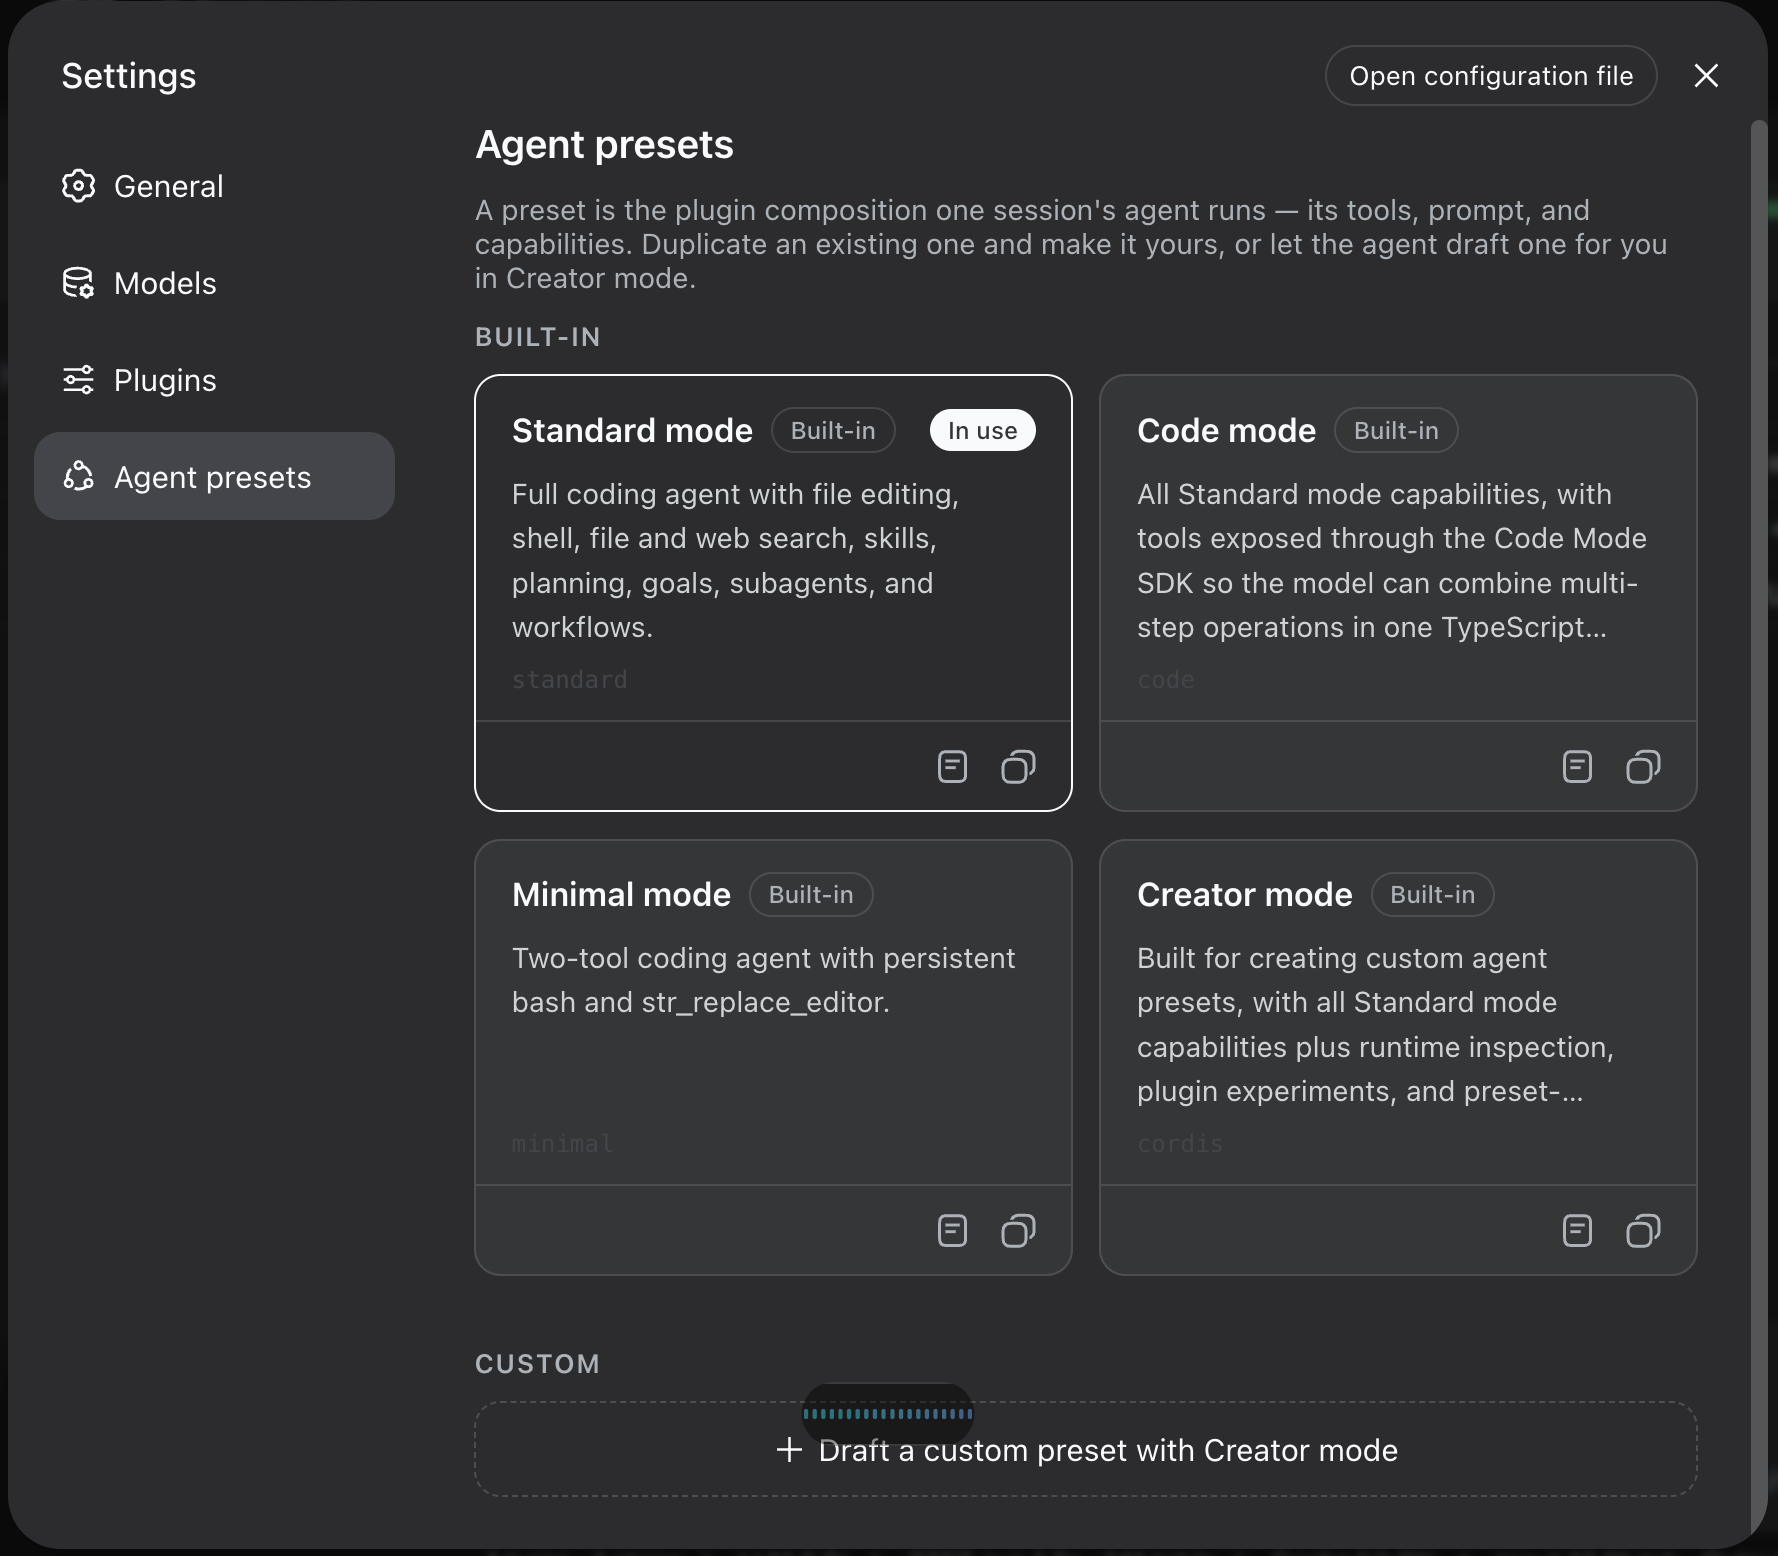Duplicate the Standard mode preset
Image resolution: width=1778 pixels, height=1556 pixels.
click(x=1018, y=767)
